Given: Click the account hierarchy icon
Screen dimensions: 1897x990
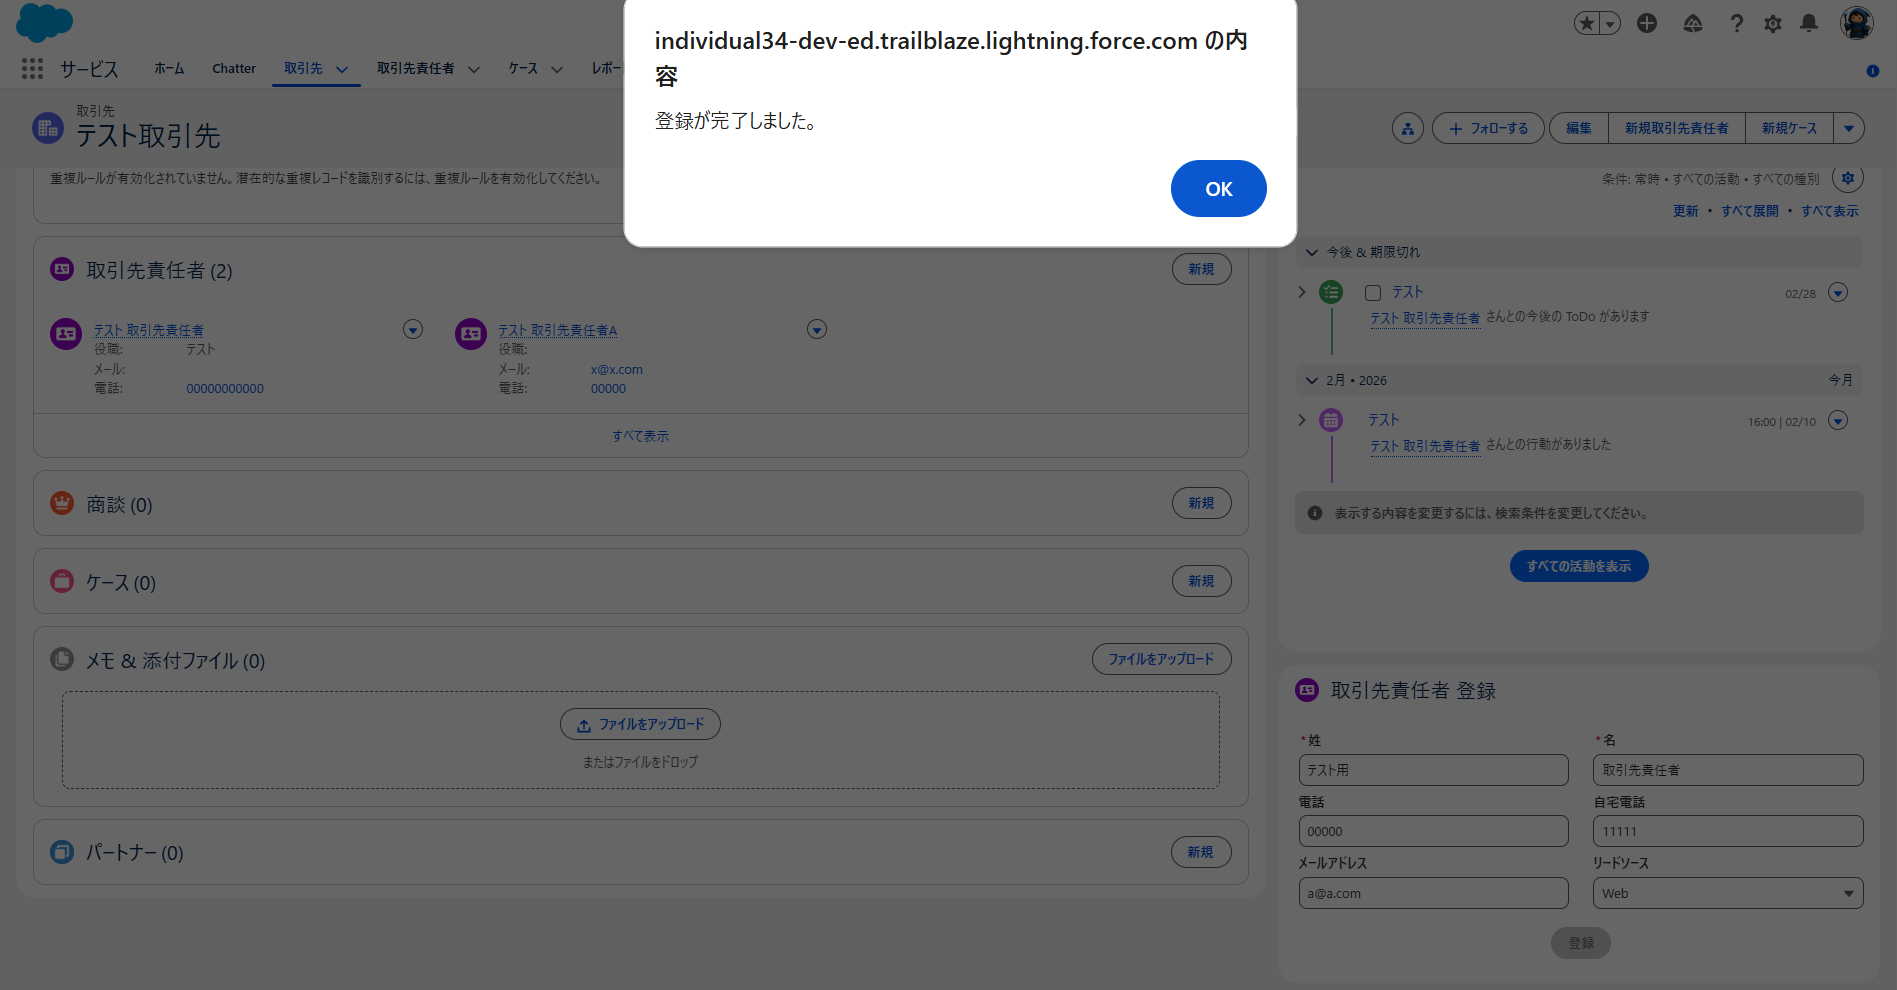Looking at the screenshot, I should (1407, 128).
